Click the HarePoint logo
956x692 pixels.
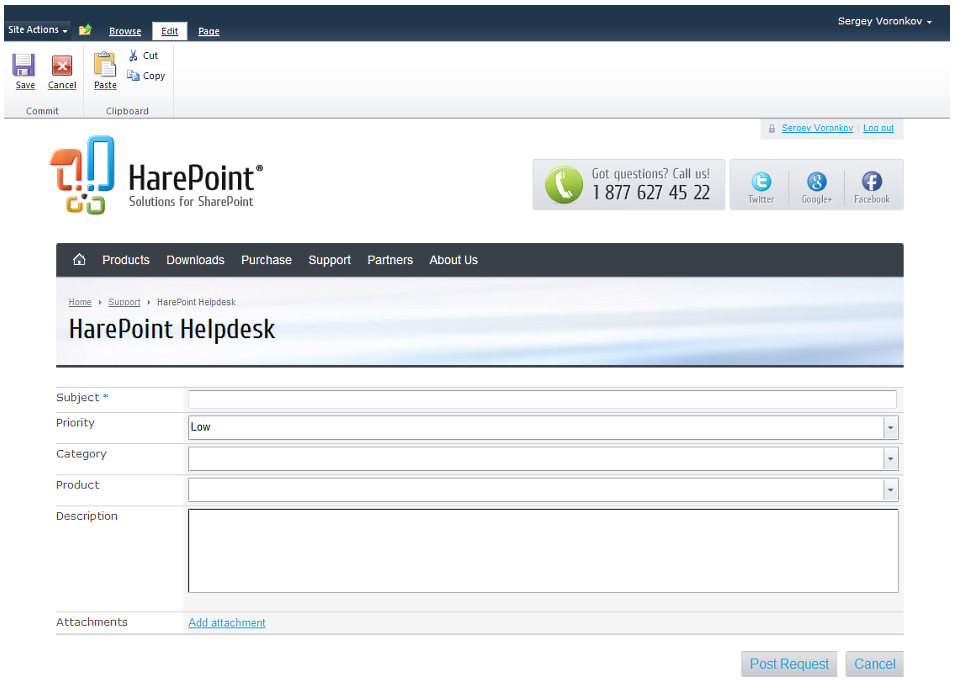(156, 175)
